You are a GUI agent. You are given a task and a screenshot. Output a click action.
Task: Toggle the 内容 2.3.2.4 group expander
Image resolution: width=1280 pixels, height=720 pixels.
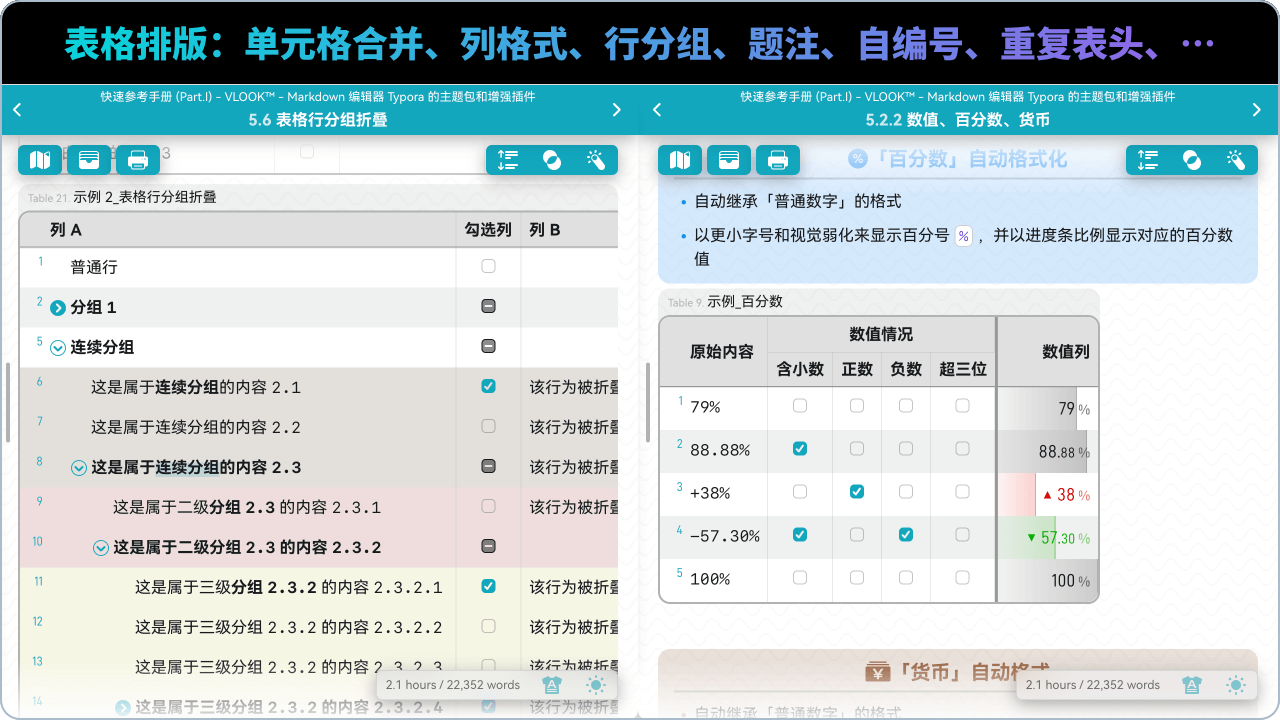[123, 708]
